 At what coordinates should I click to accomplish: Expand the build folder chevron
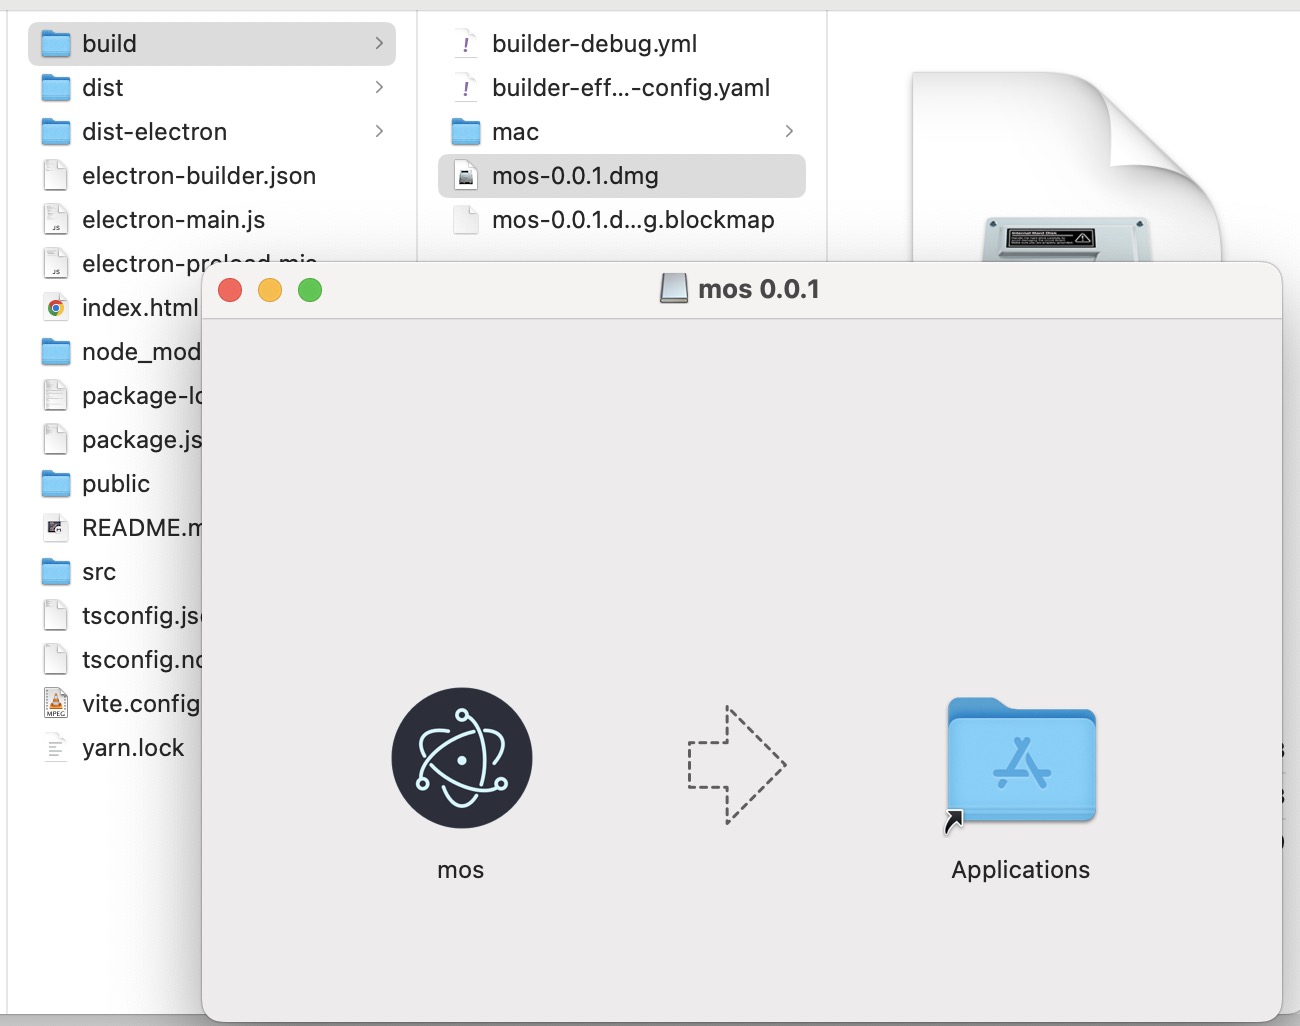379,44
